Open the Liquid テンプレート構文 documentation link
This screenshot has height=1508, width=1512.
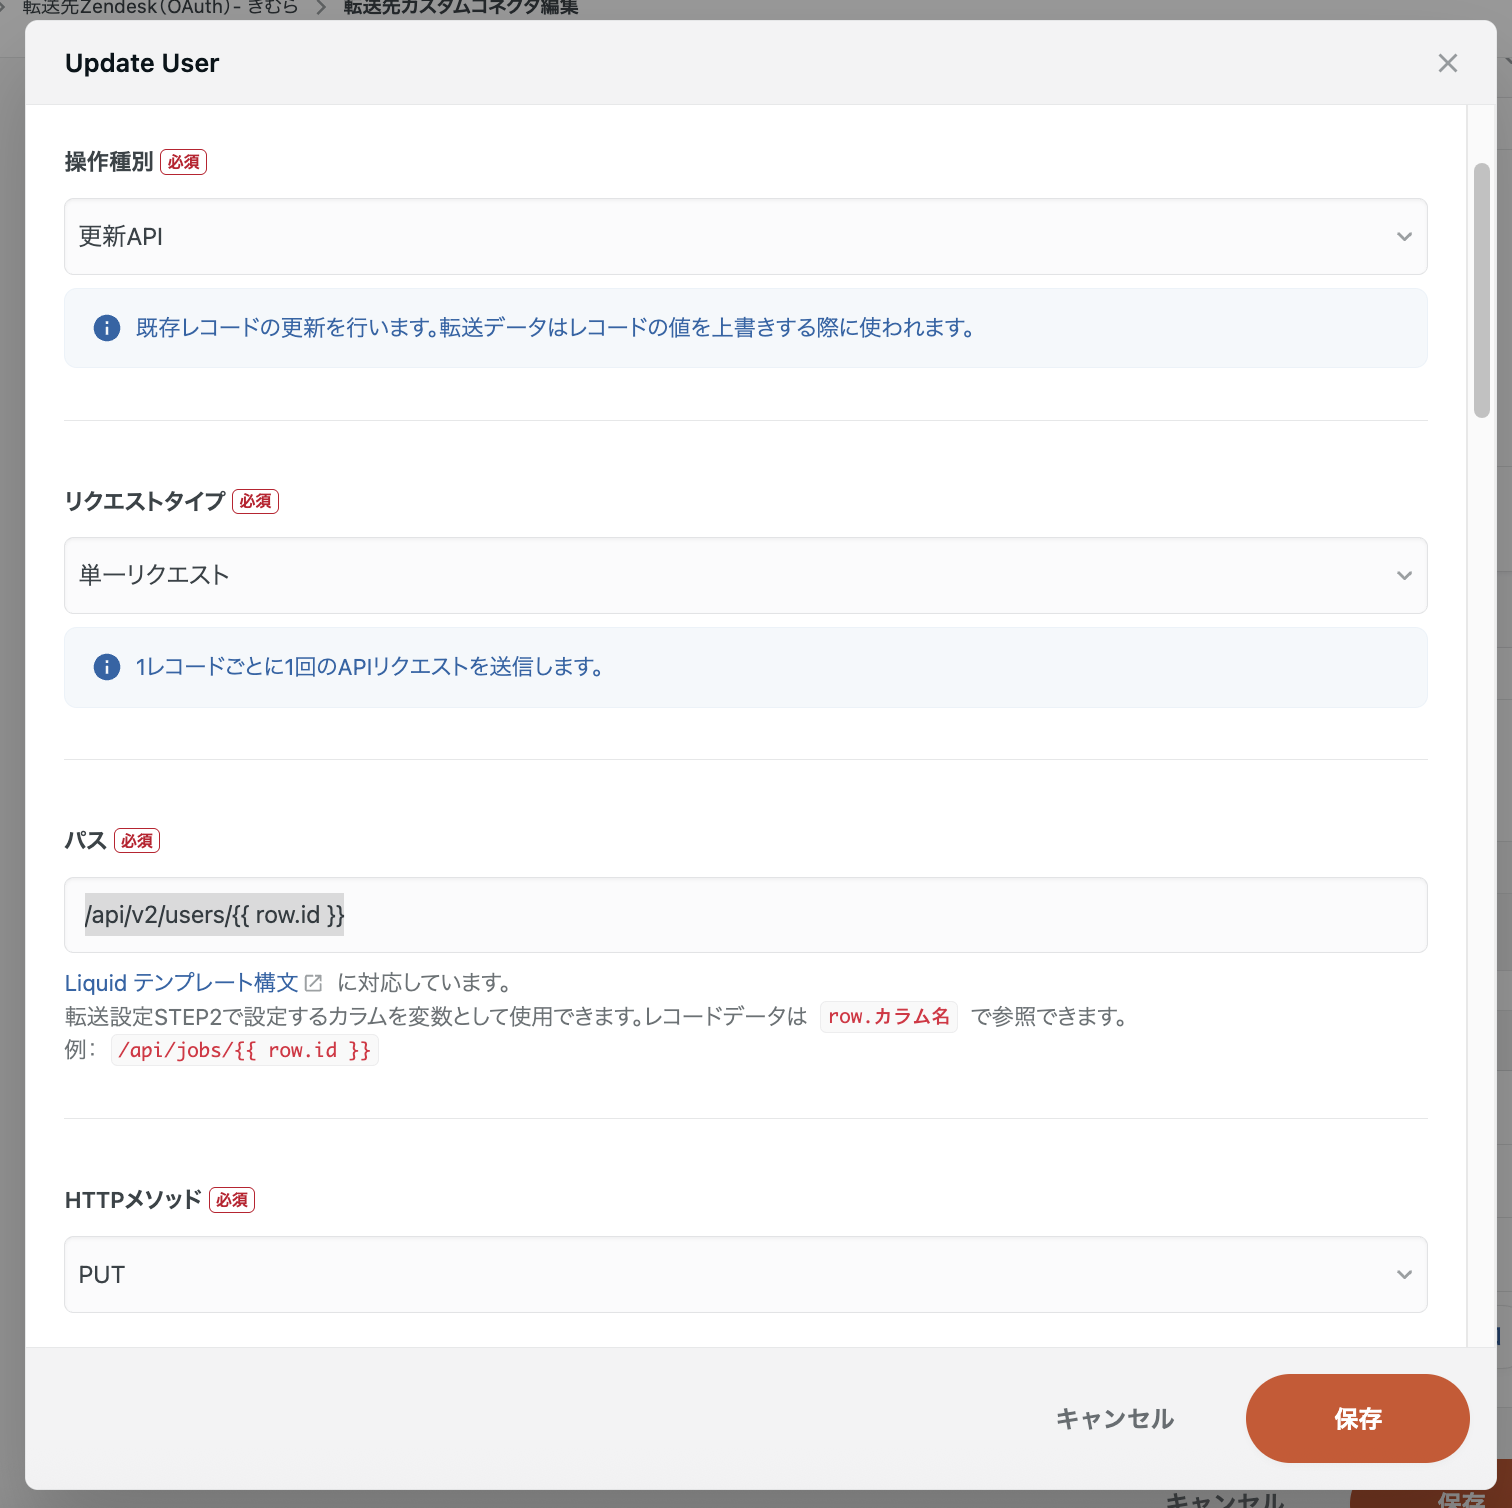click(x=180, y=982)
